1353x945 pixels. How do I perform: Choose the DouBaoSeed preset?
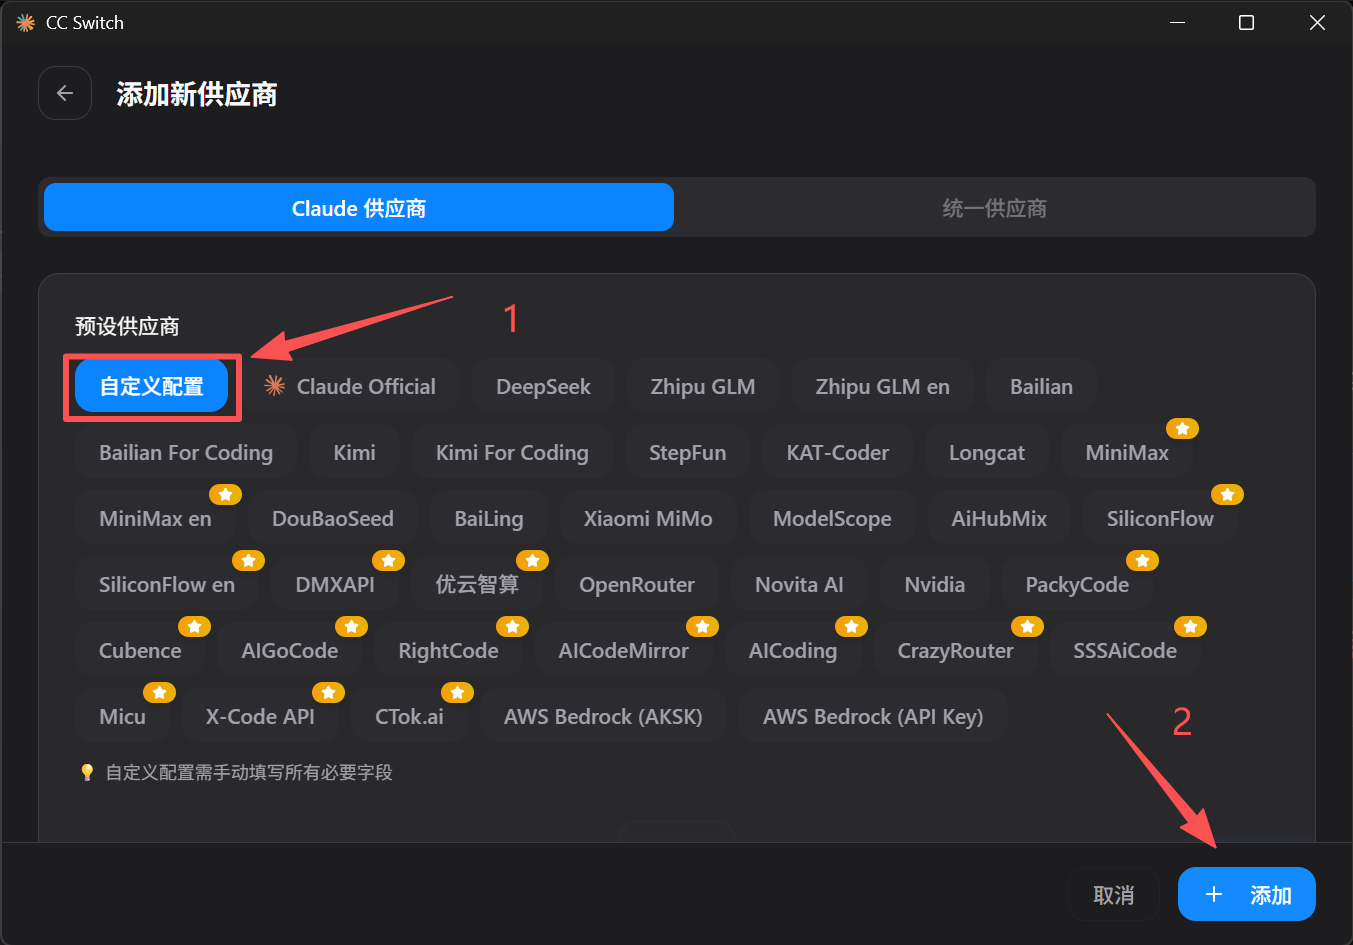pyautogui.click(x=333, y=518)
